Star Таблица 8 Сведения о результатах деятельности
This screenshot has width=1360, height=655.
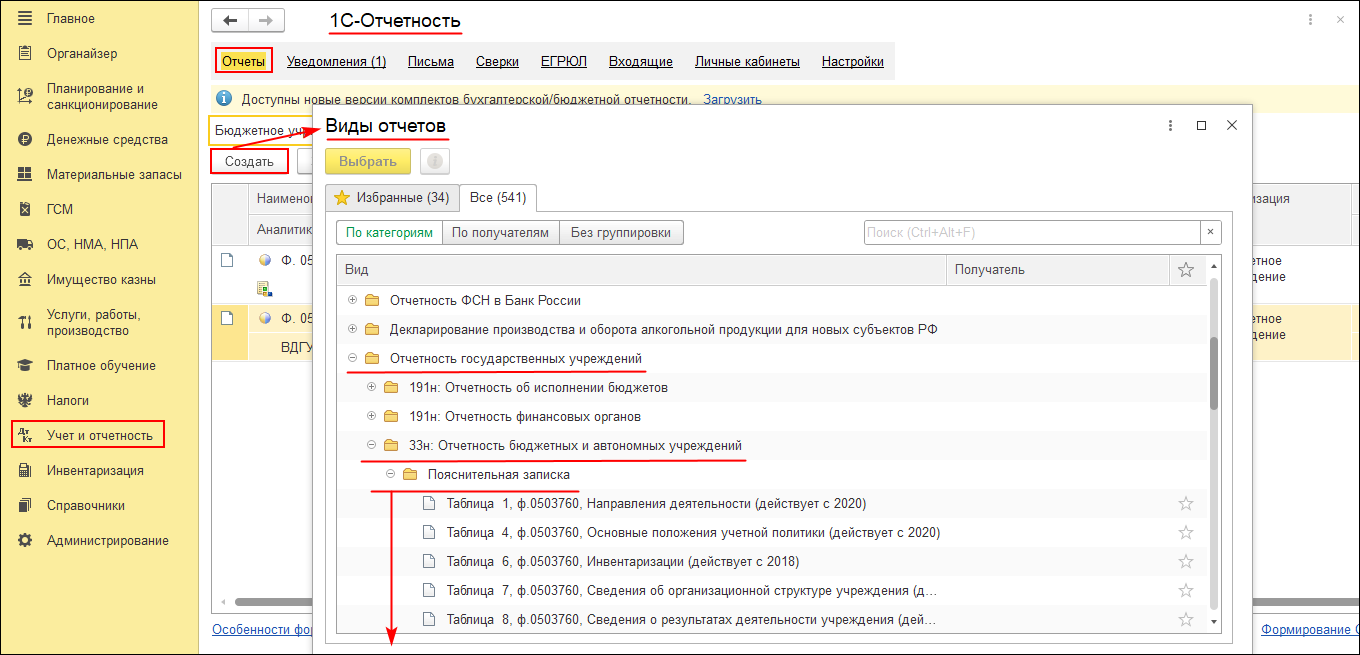point(1186,620)
